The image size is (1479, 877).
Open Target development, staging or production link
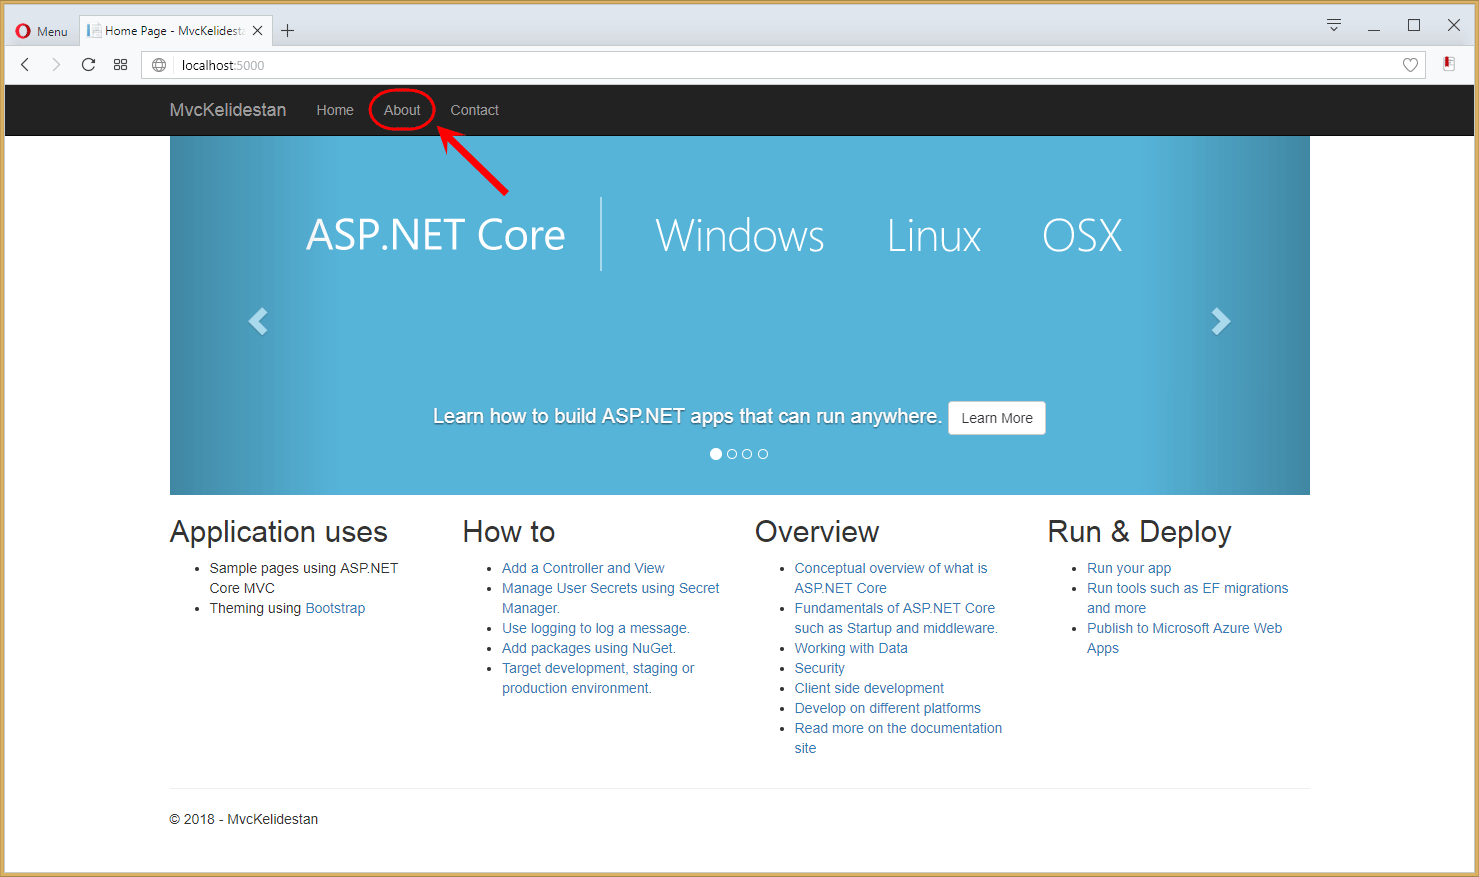click(x=598, y=678)
